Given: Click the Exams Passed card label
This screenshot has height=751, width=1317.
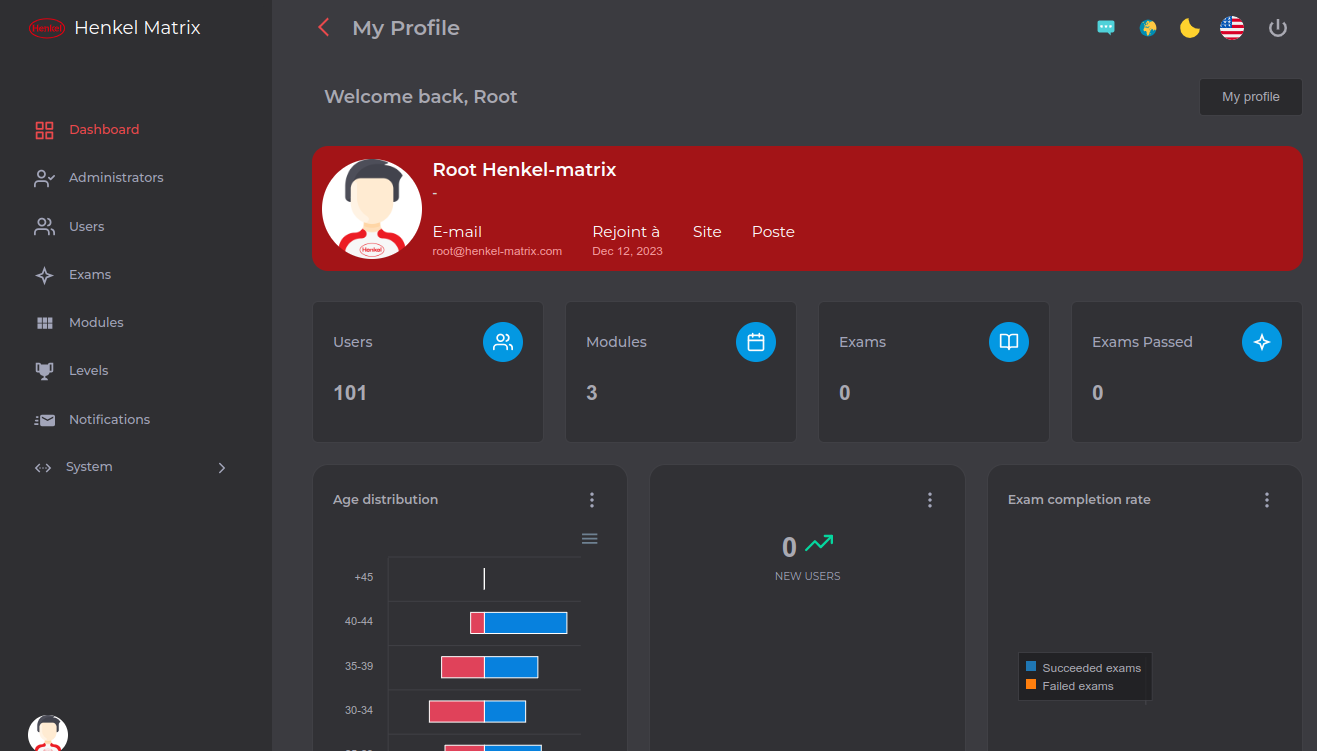Looking at the screenshot, I should (1142, 342).
